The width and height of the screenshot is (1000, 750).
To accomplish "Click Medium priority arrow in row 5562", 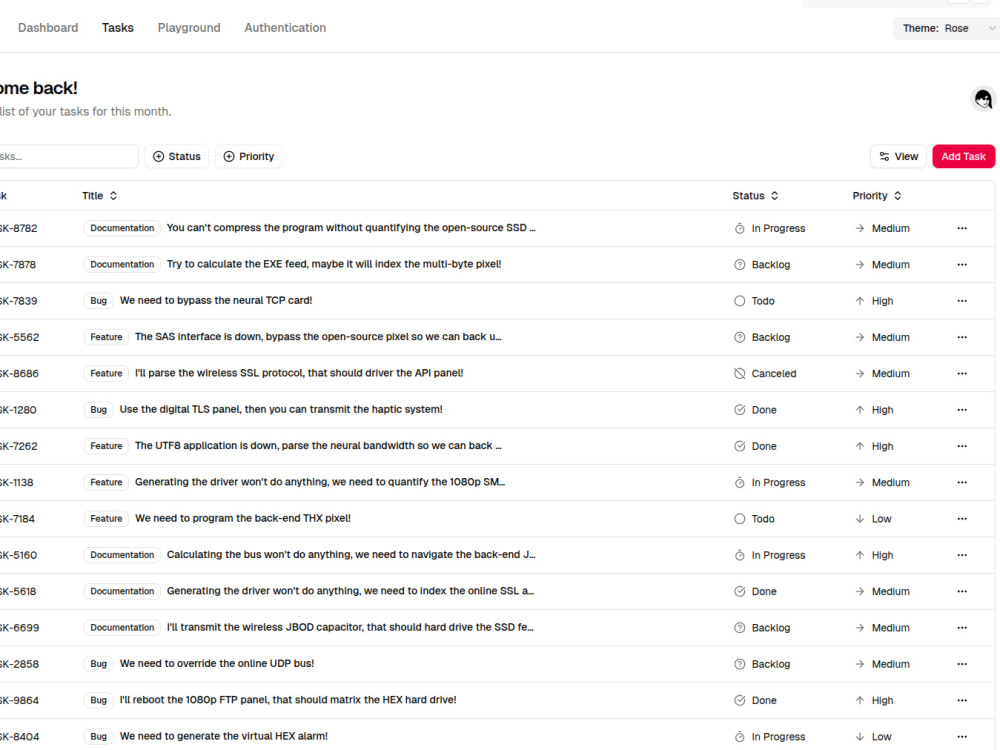I will pyautogui.click(x=860, y=337).
